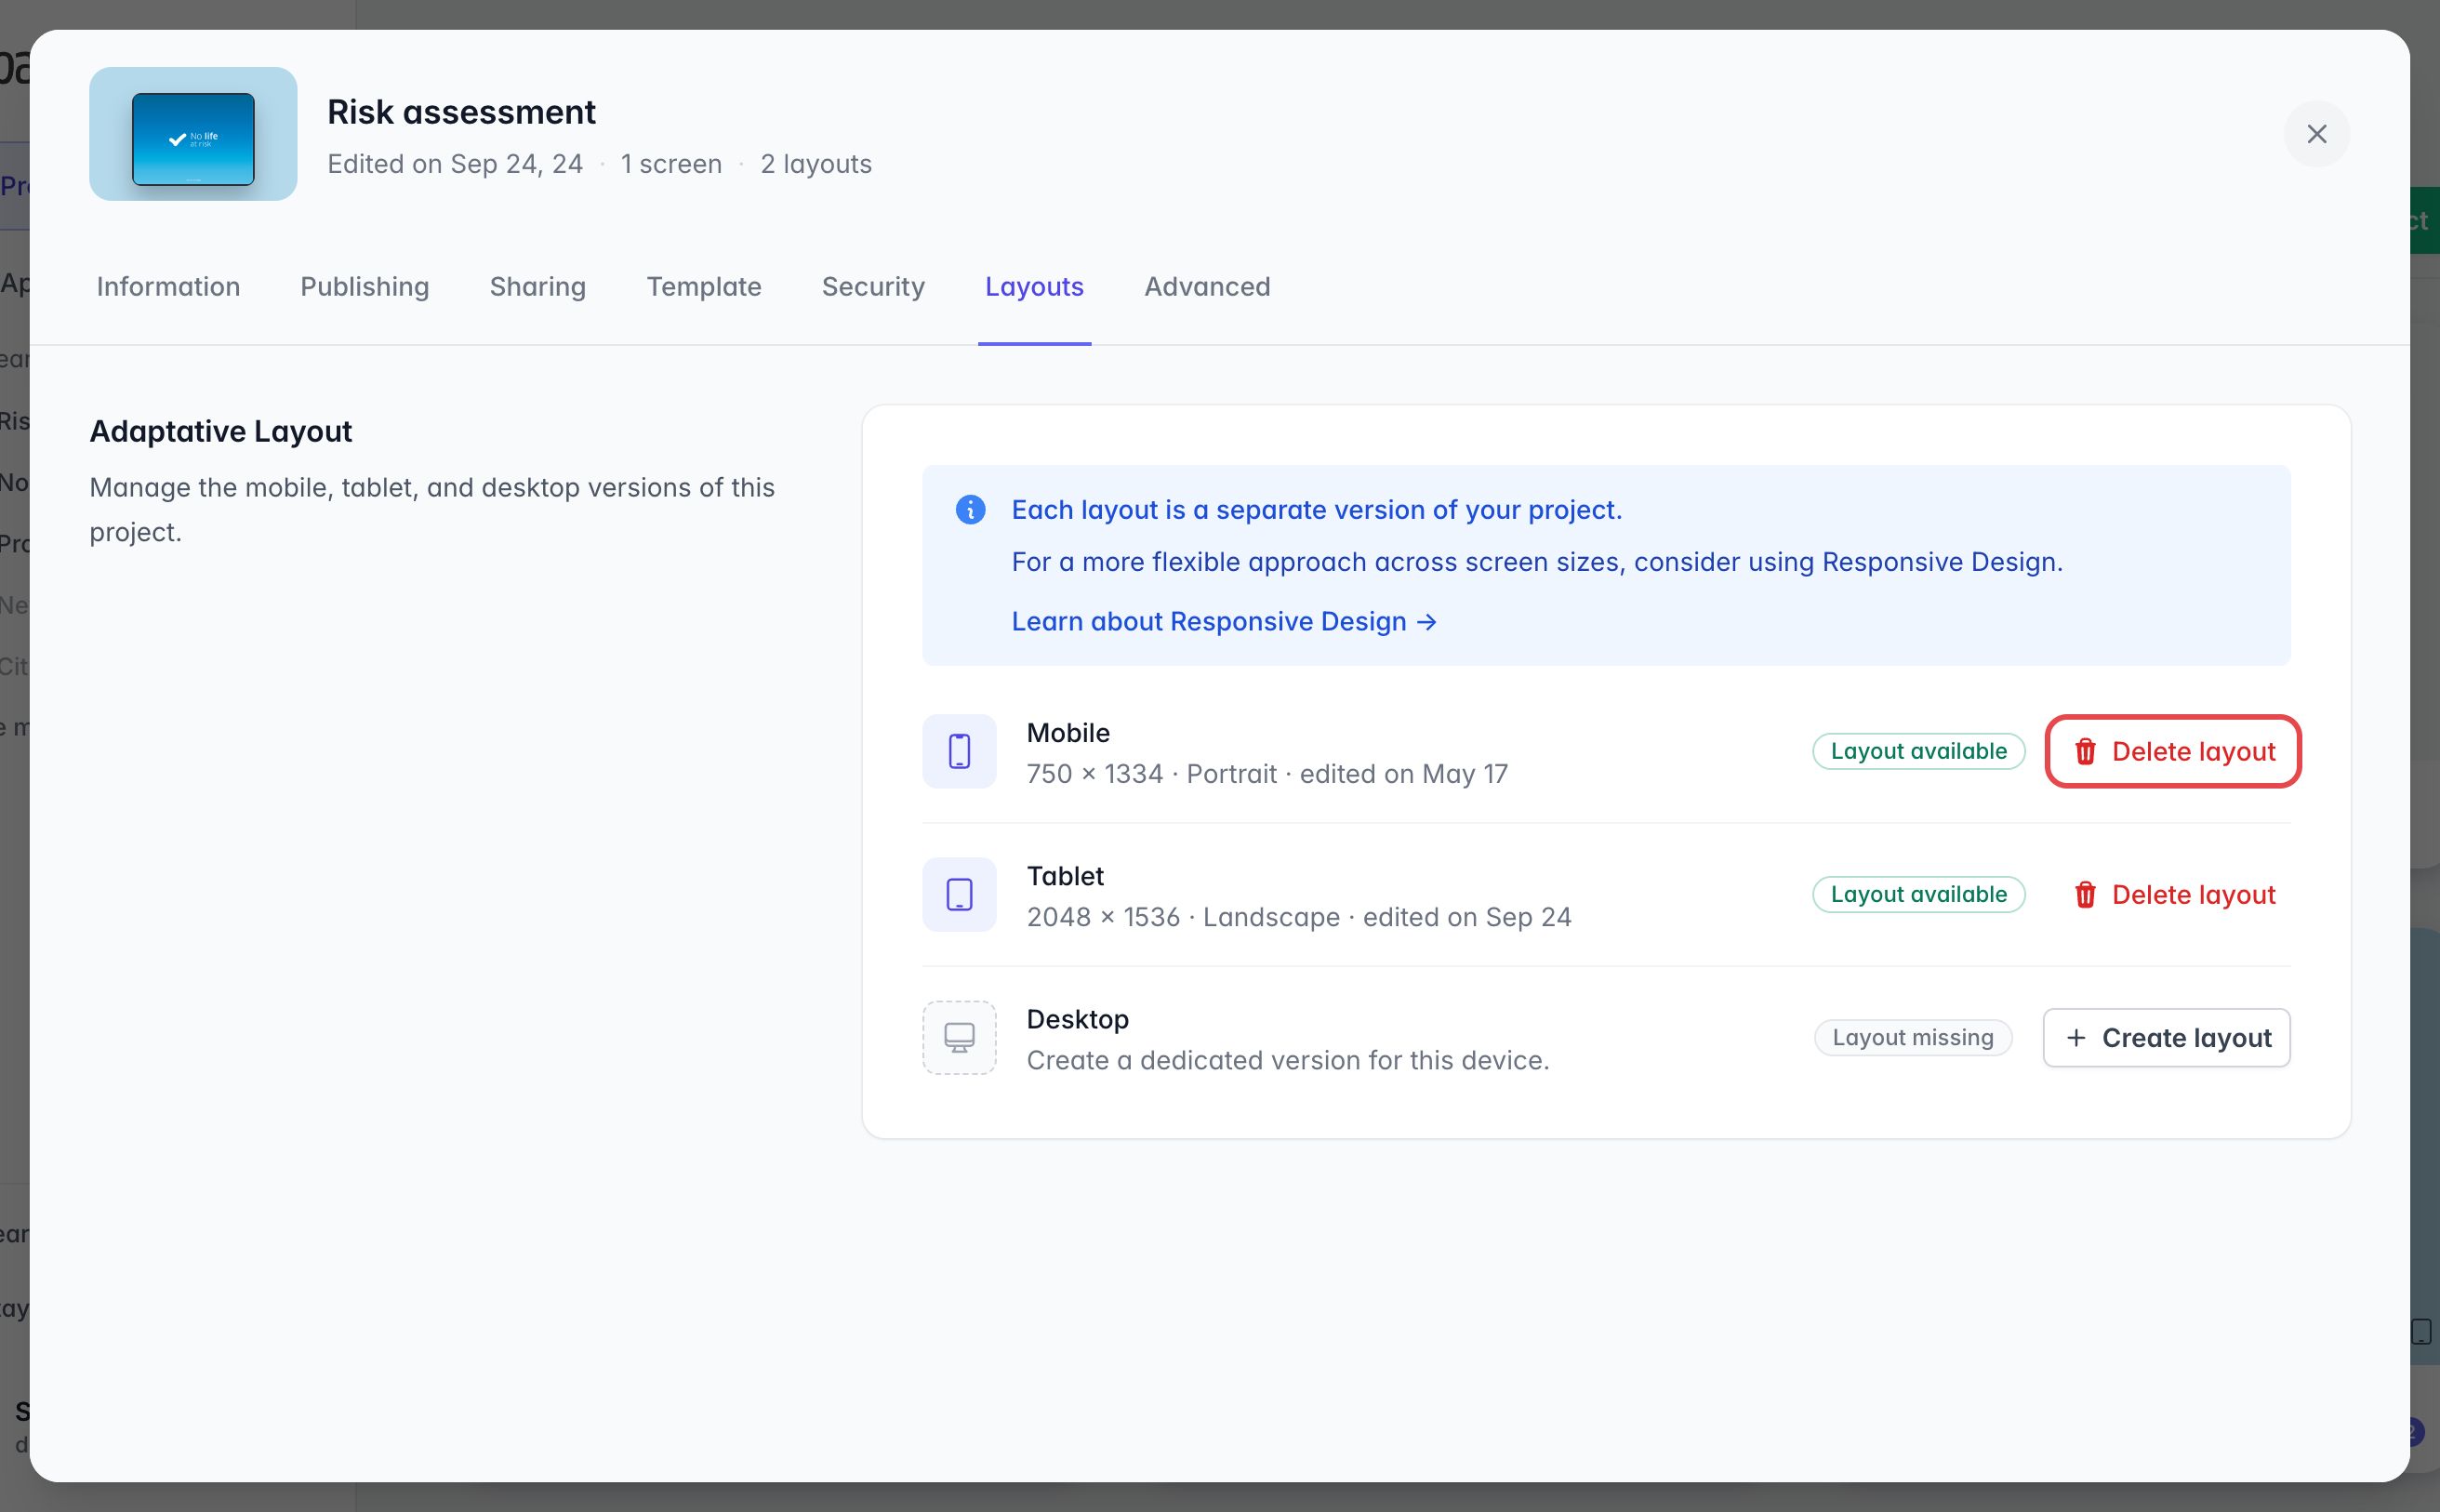2440x1512 pixels.
Task: Delete the Tablet layout
Action: point(2173,894)
